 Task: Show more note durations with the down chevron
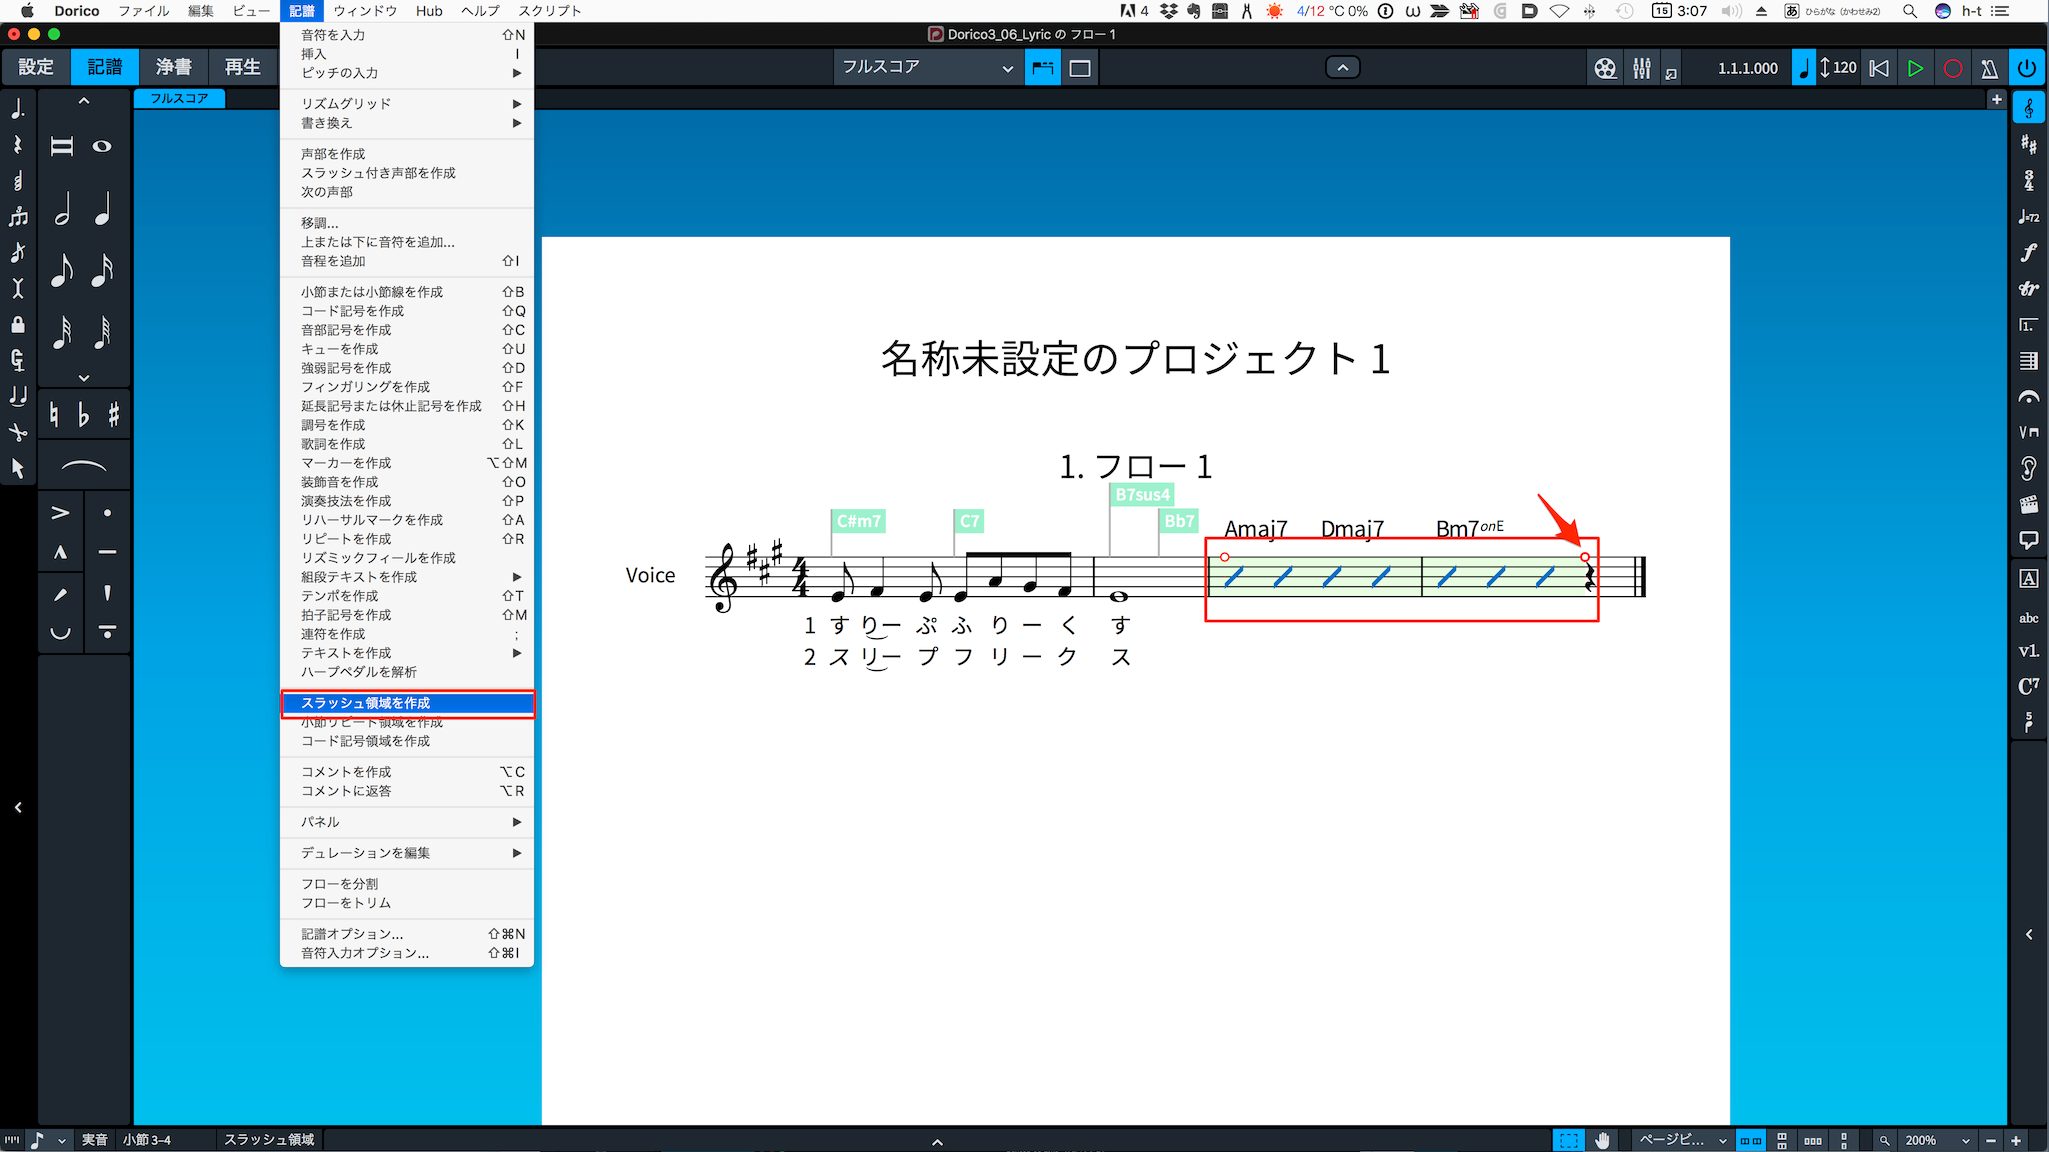click(x=84, y=378)
